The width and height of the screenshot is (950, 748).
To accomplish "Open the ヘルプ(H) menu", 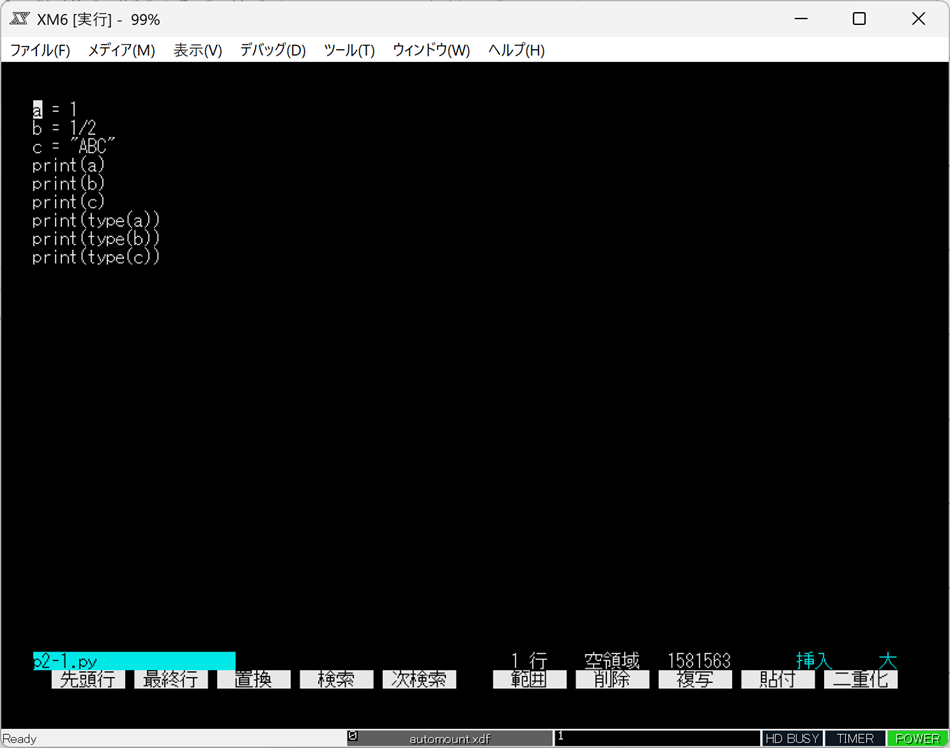I will (x=516, y=50).
